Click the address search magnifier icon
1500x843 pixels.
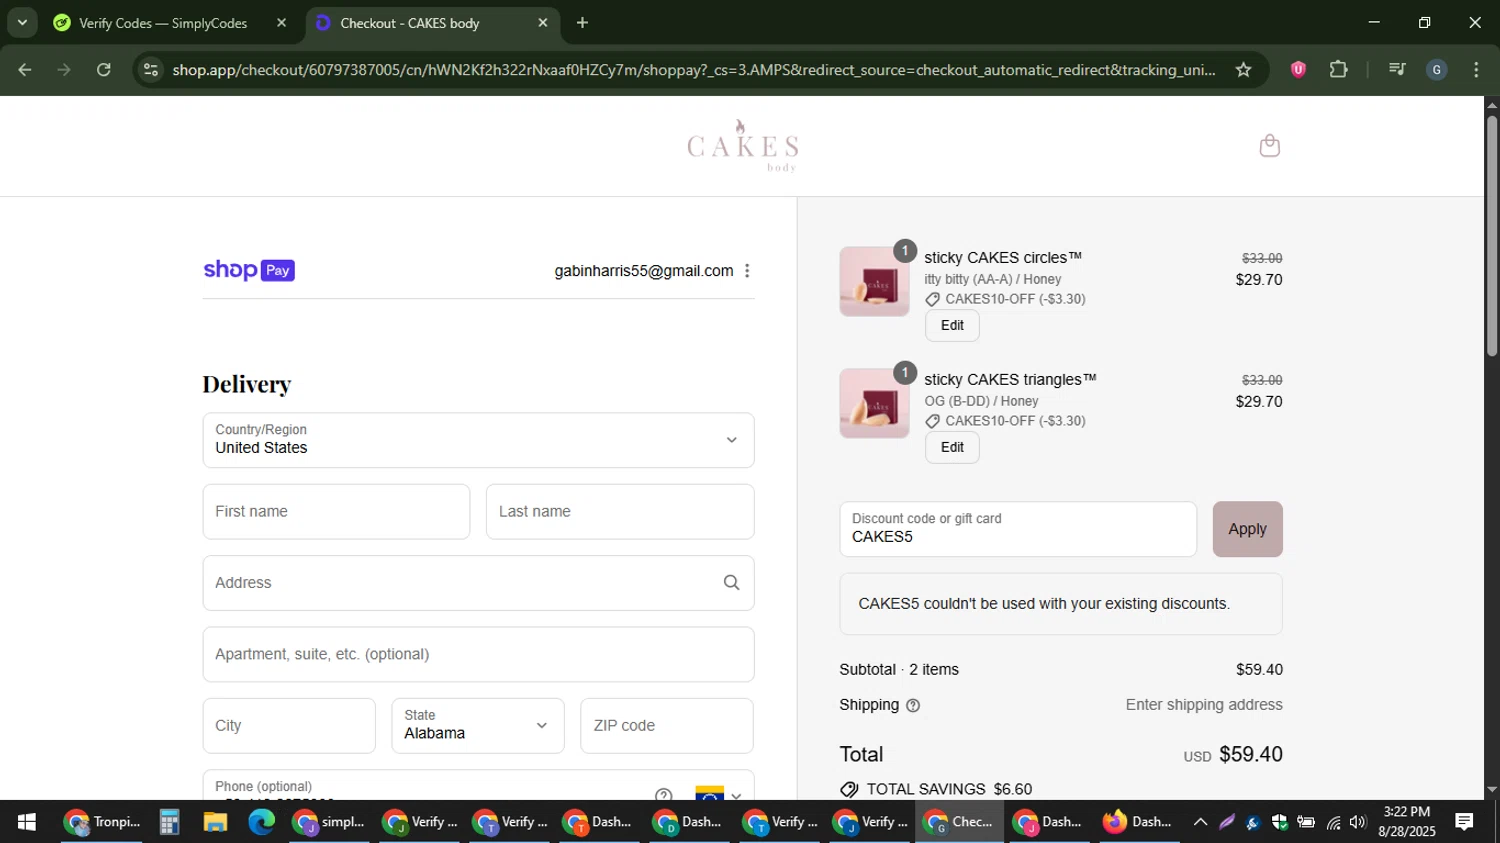[x=731, y=583]
